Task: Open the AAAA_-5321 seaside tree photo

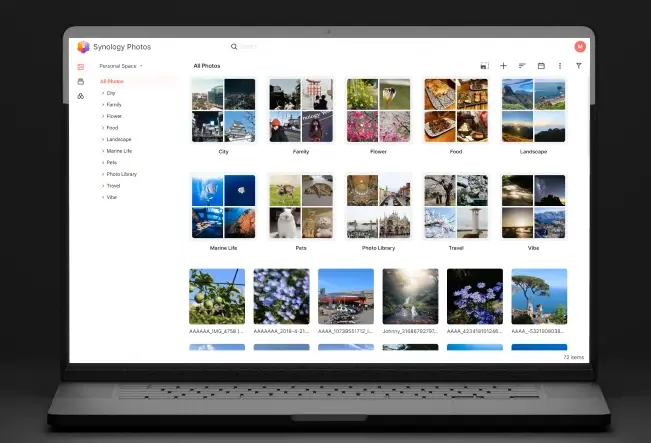Action: point(539,296)
